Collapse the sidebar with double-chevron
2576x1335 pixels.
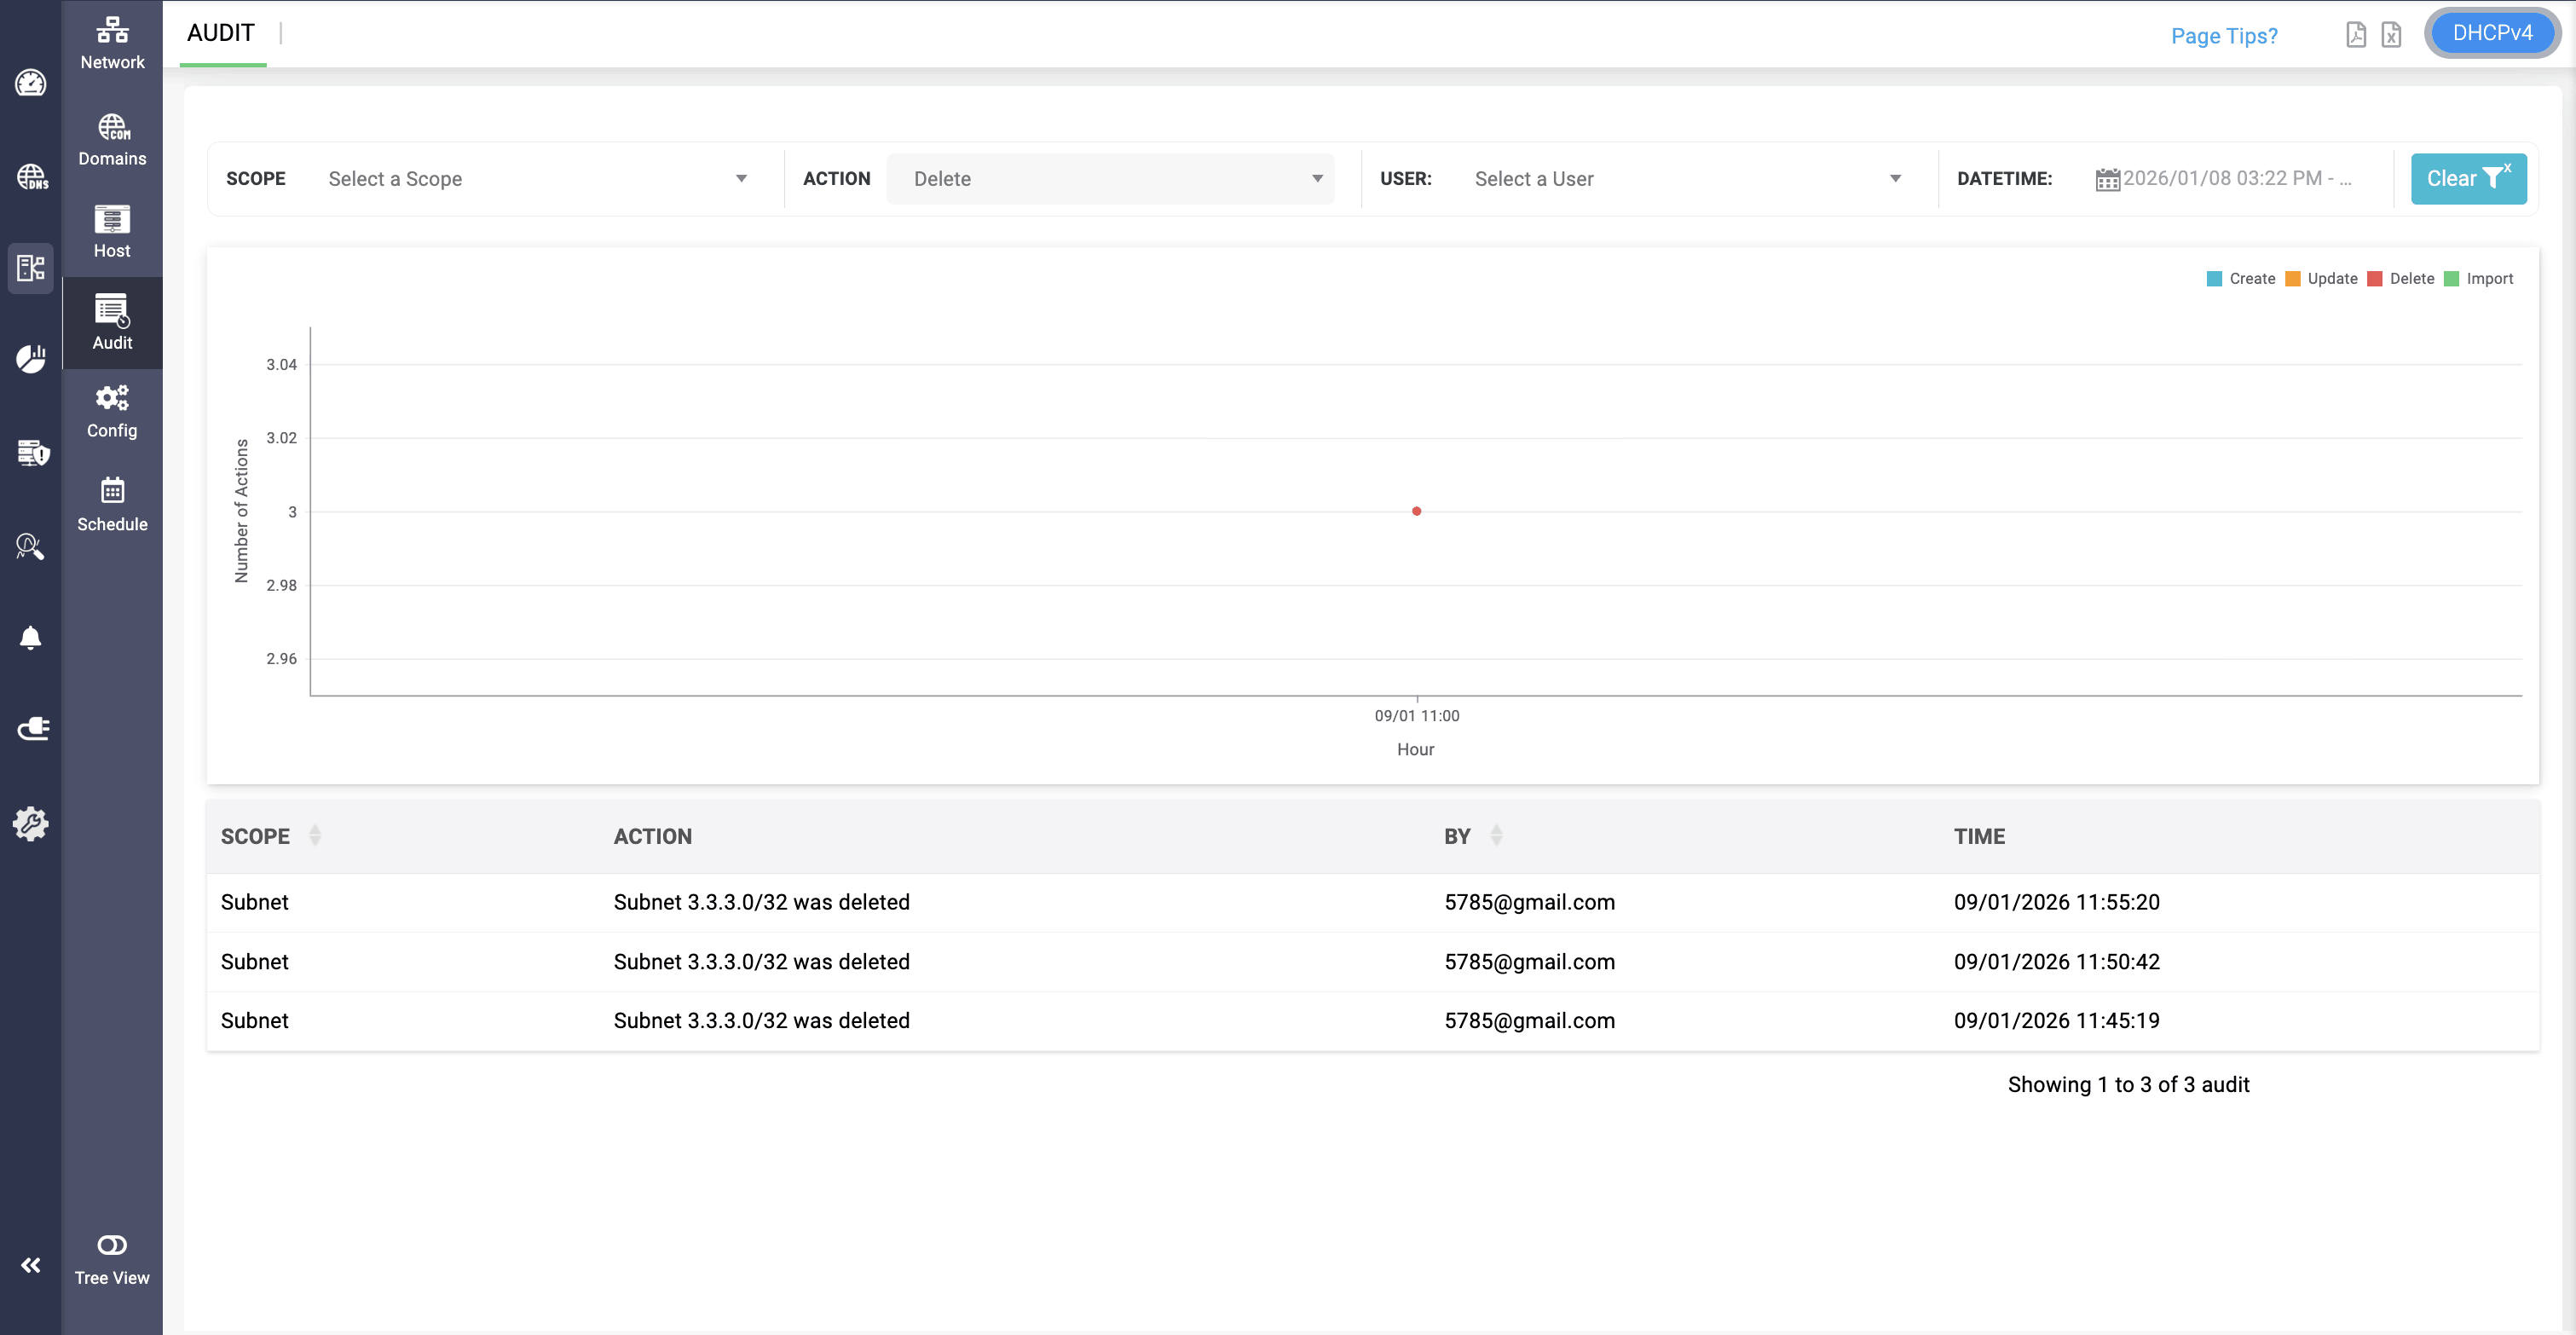(31, 1265)
